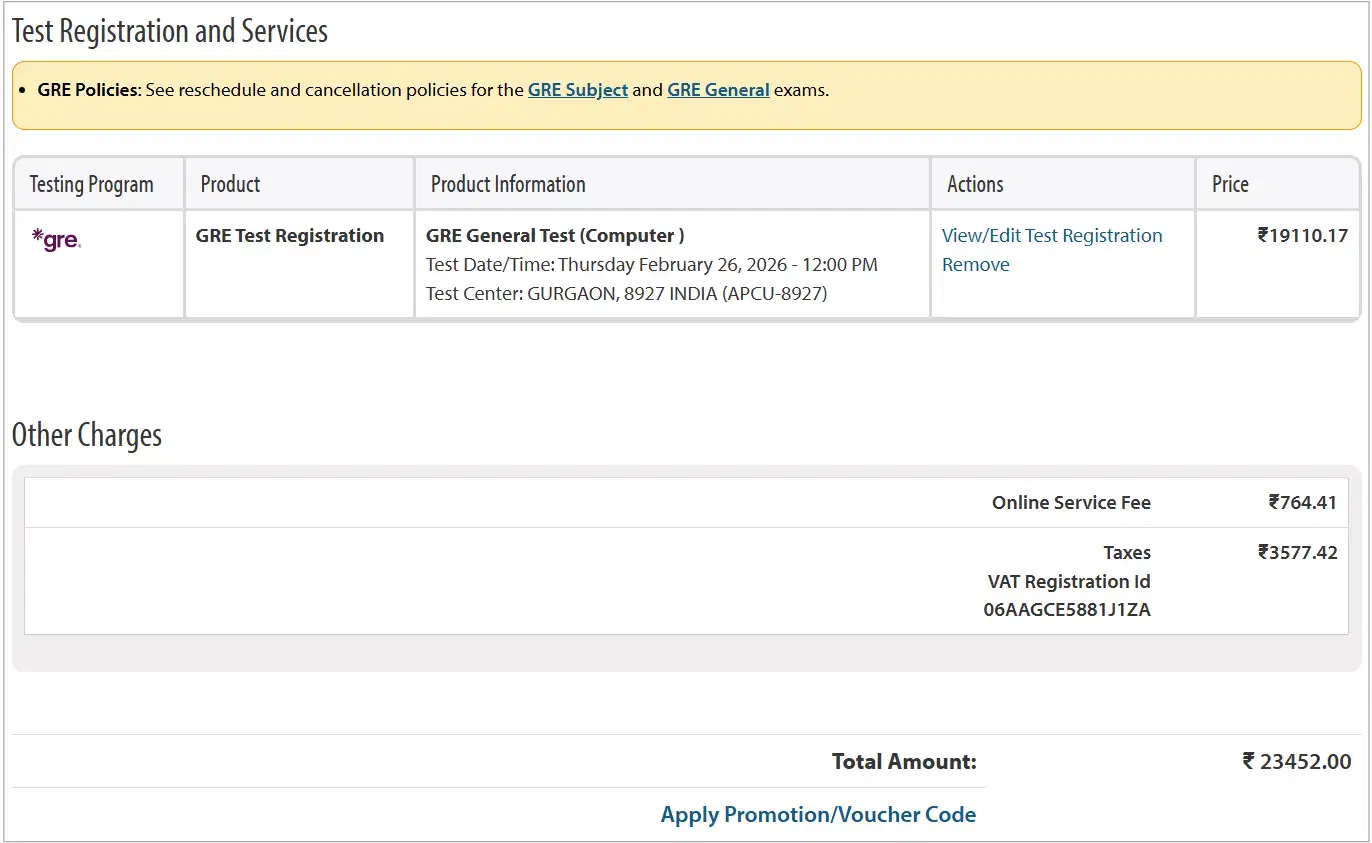Click the Online Service Fee label

tap(1071, 503)
